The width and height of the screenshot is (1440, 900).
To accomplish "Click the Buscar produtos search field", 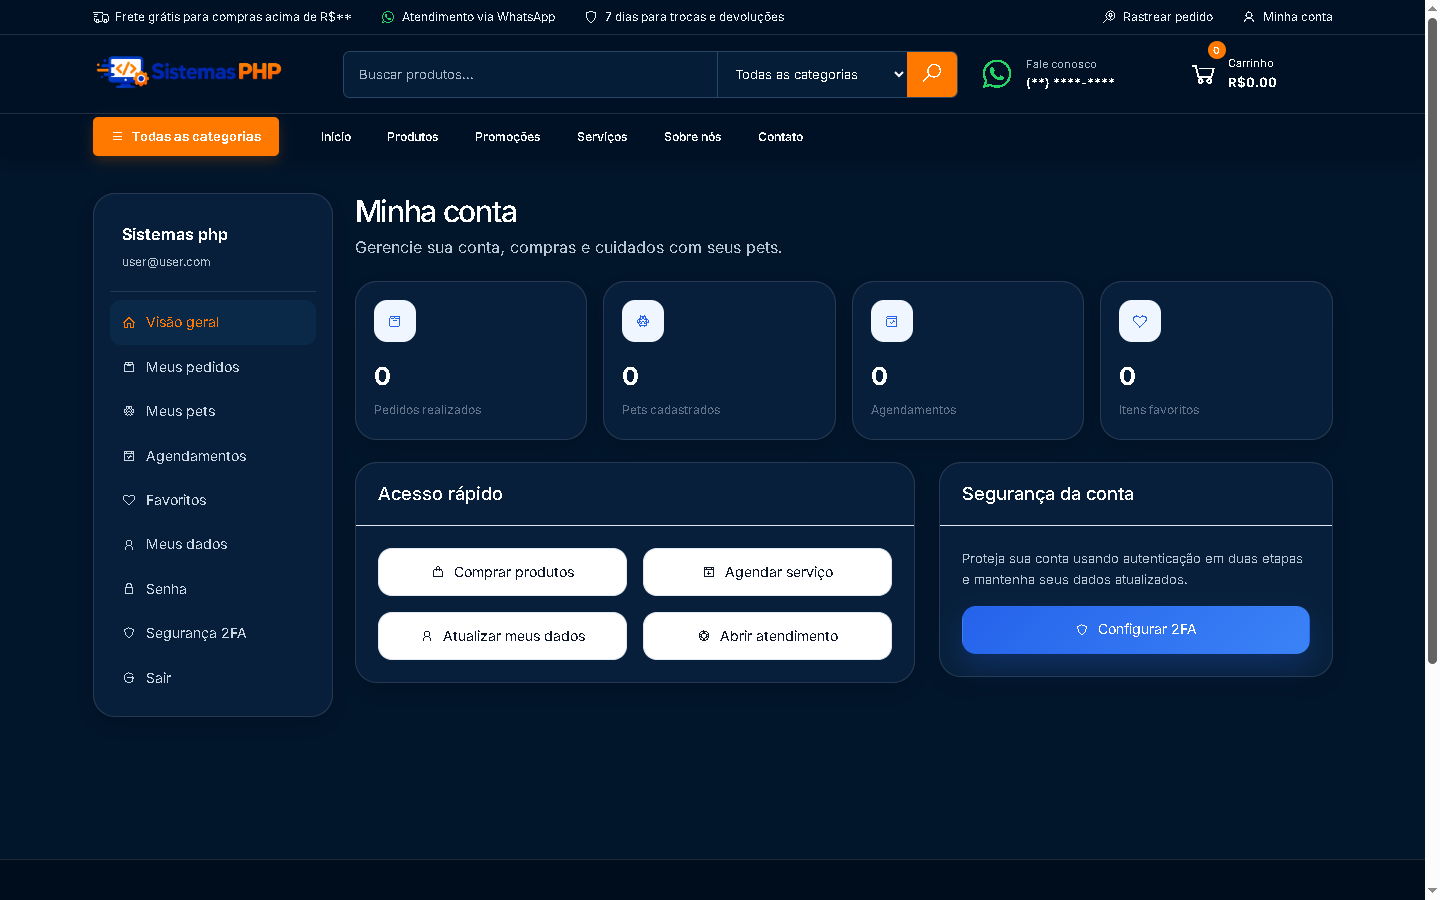I will click(530, 74).
